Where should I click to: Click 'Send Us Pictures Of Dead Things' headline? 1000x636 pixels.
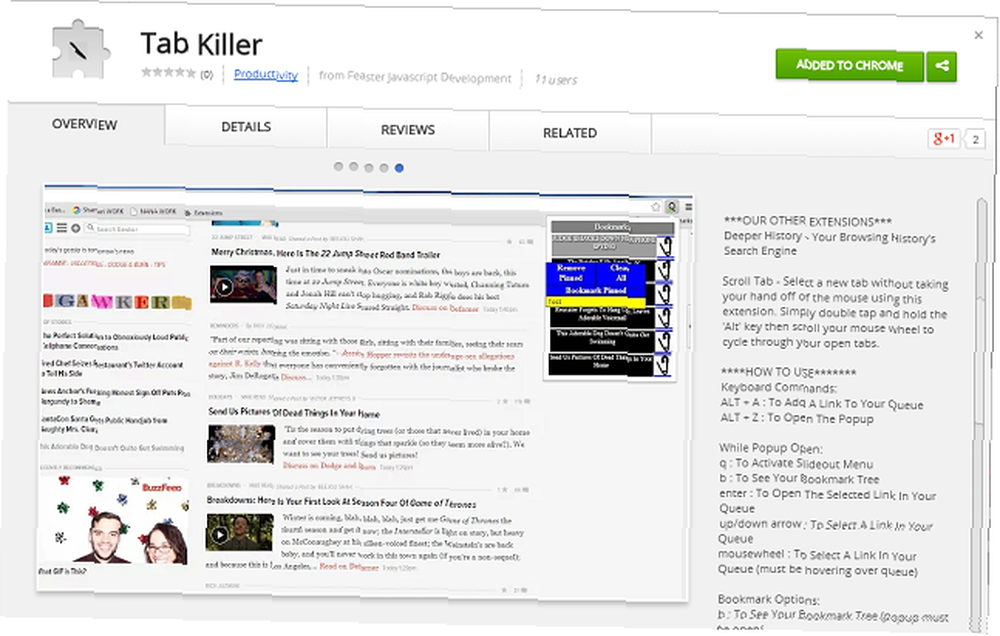point(294,412)
